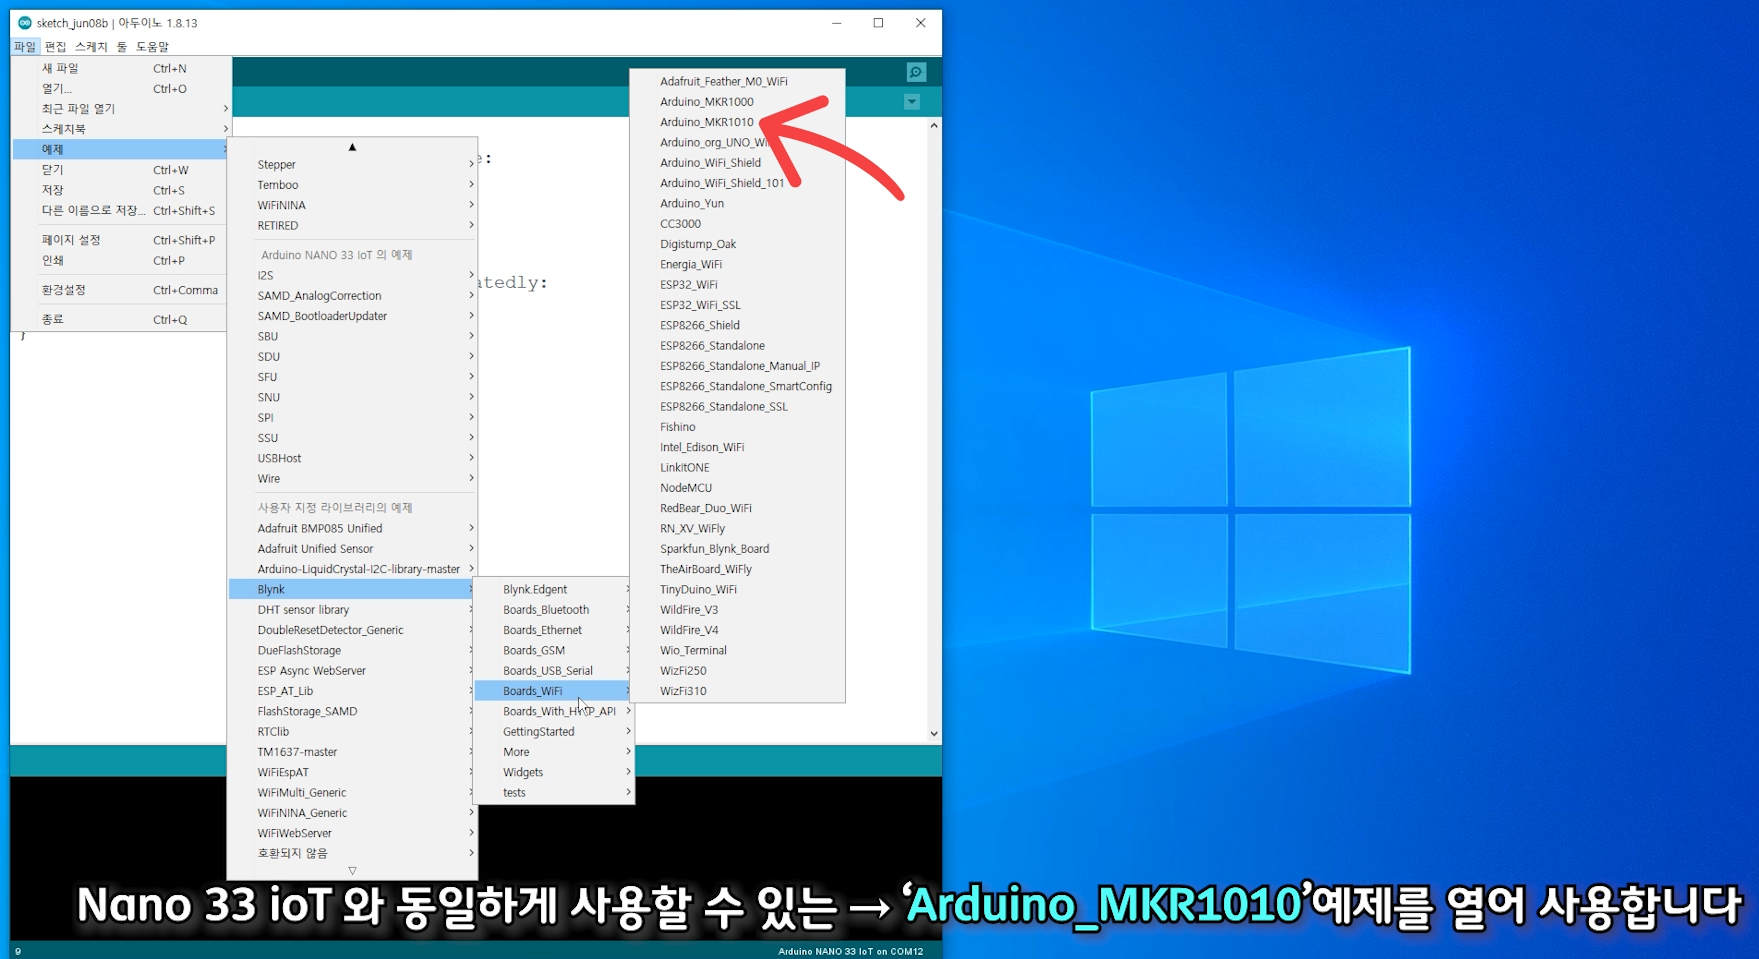Open 페이지 설정 menu entry

[120, 240]
